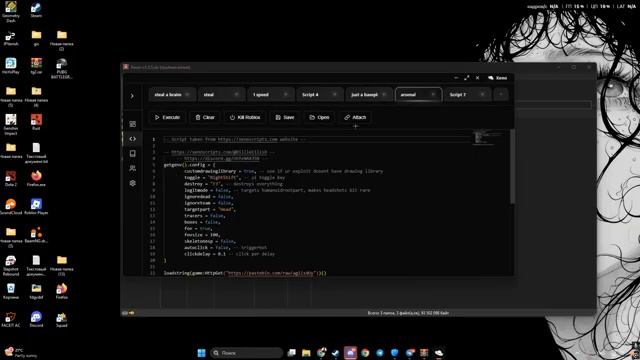This screenshot has width=640, height=360.
Task: Click the Kill Roblox button
Action: point(245,118)
